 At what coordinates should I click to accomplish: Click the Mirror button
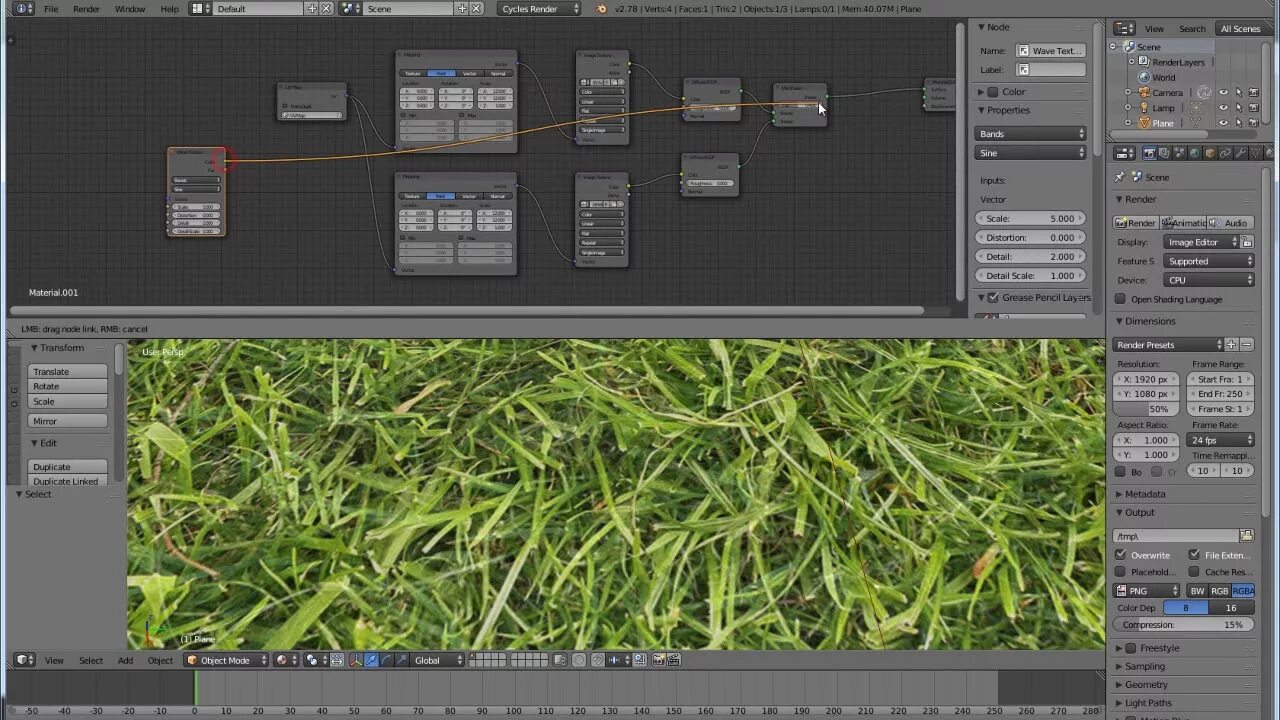click(68, 421)
